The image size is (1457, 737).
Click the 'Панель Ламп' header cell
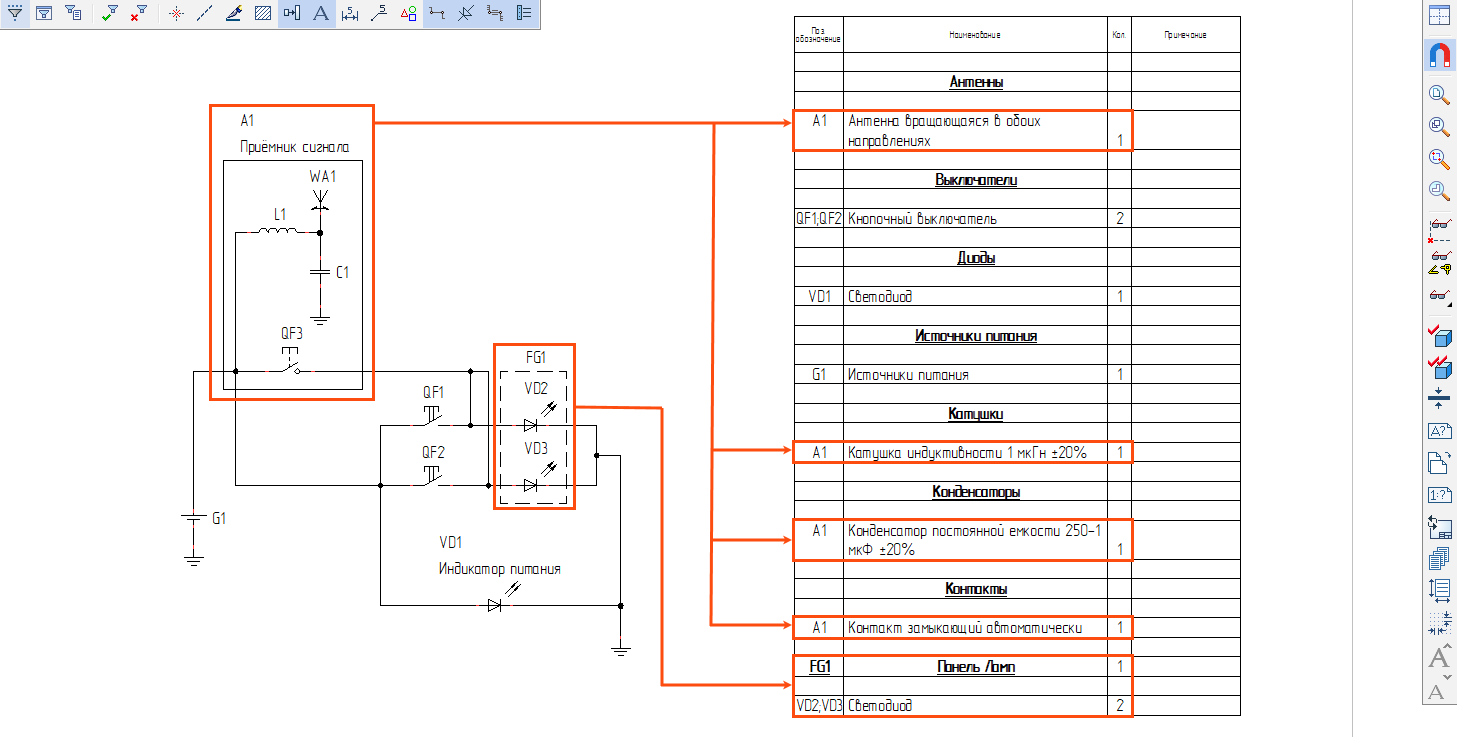pyautogui.click(x=976, y=667)
